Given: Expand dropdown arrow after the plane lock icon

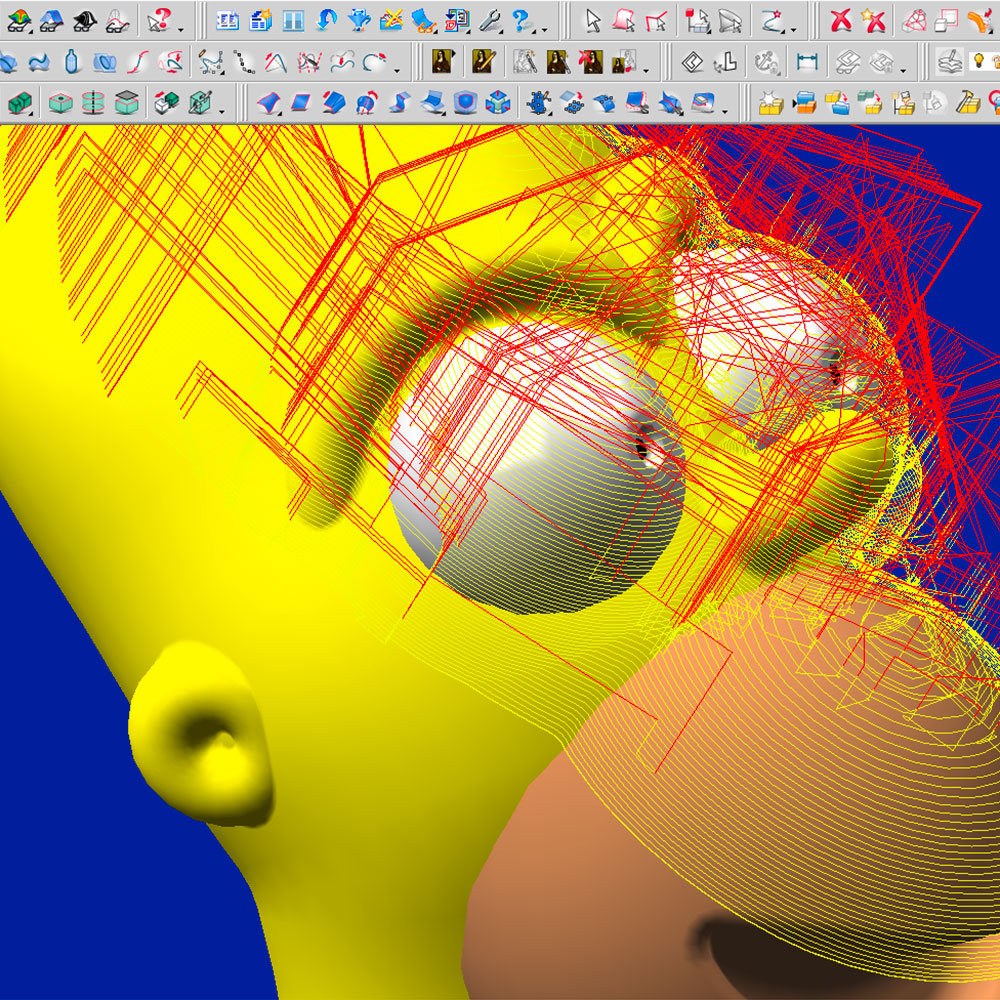Looking at the screenshot, I should [x=902, y=70].
